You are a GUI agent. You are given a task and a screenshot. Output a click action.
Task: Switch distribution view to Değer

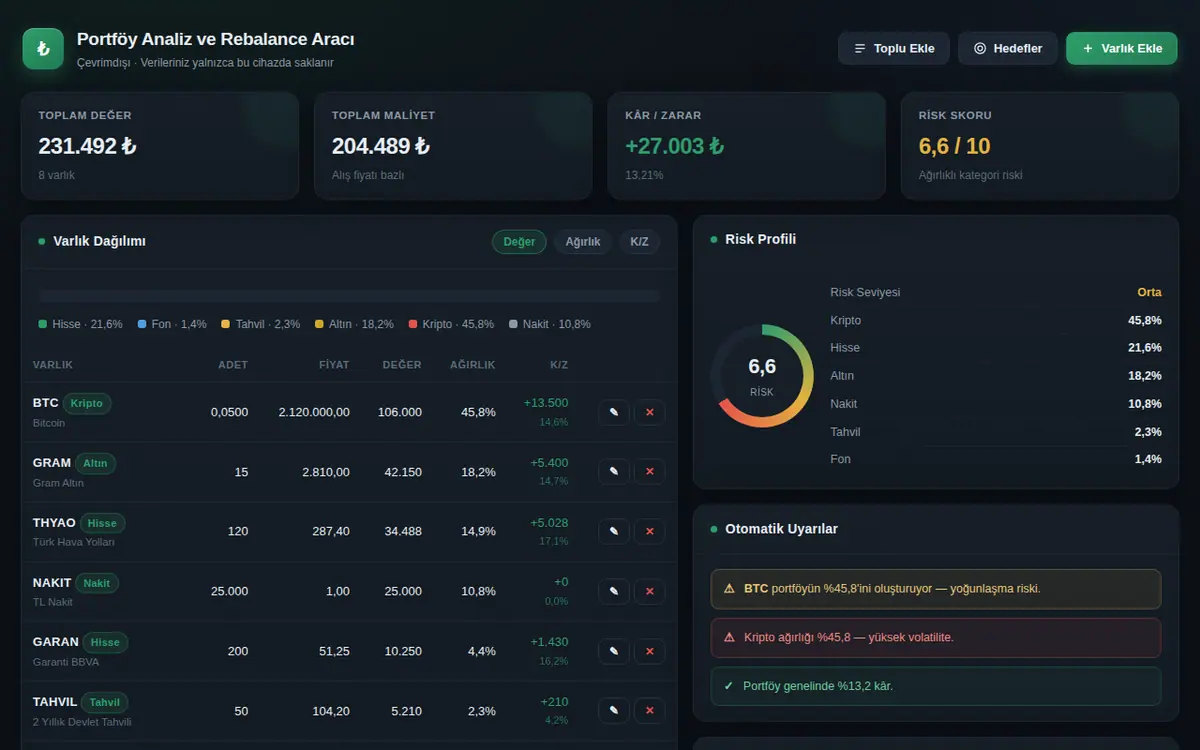tap(519, 242)
